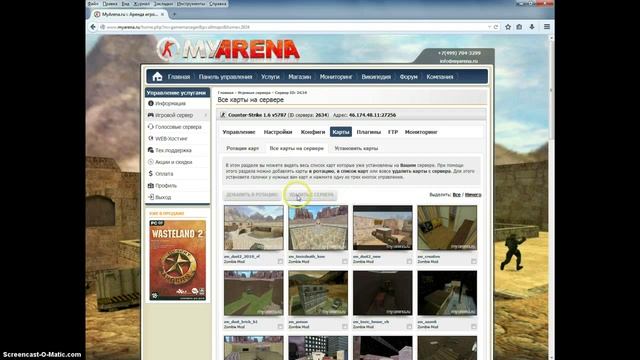The height and width of the screenshot is (360, 640).
Task: Switch to the Плагины server tab
Action: click(x=369, y=132)
